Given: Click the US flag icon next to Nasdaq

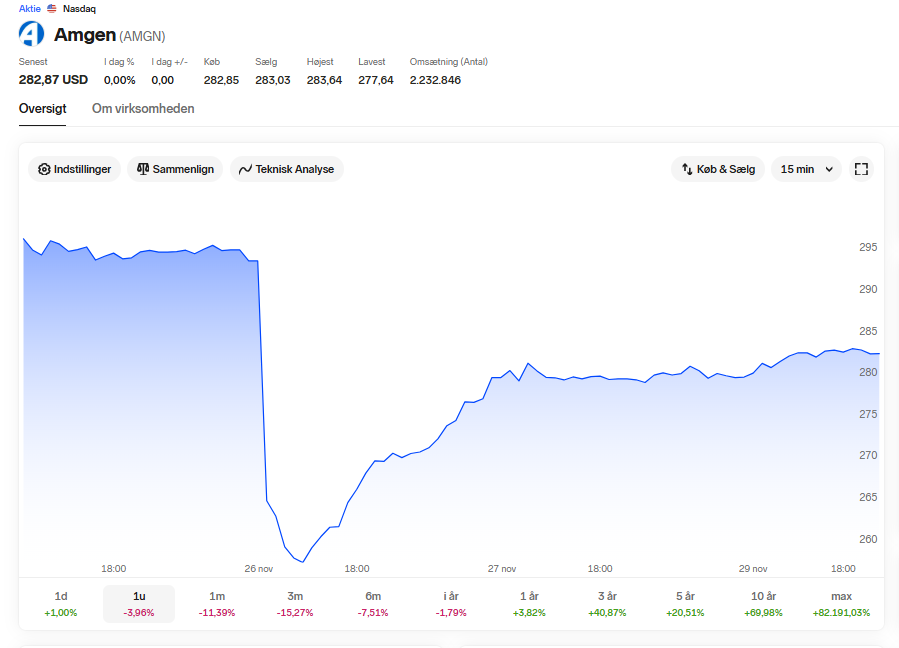Looking at the screenshot, I should (x=52, y=9).
